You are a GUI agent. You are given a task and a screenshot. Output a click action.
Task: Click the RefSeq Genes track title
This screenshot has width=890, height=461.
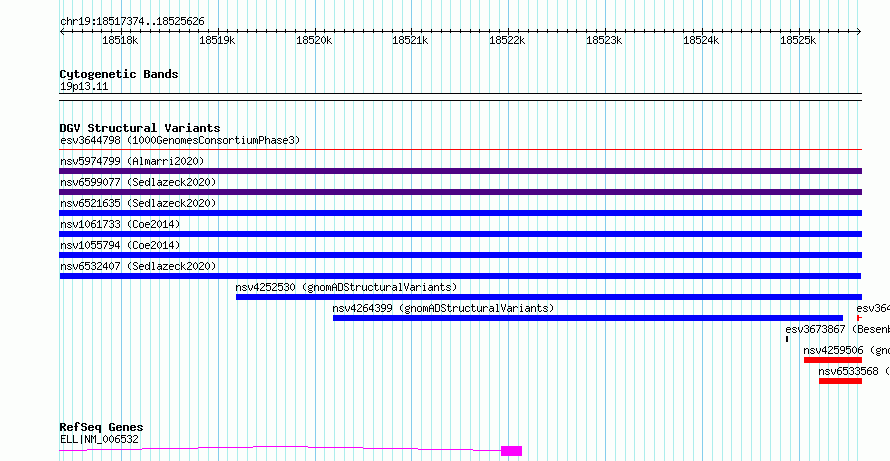pyautogui.click(x=102, y=428)
